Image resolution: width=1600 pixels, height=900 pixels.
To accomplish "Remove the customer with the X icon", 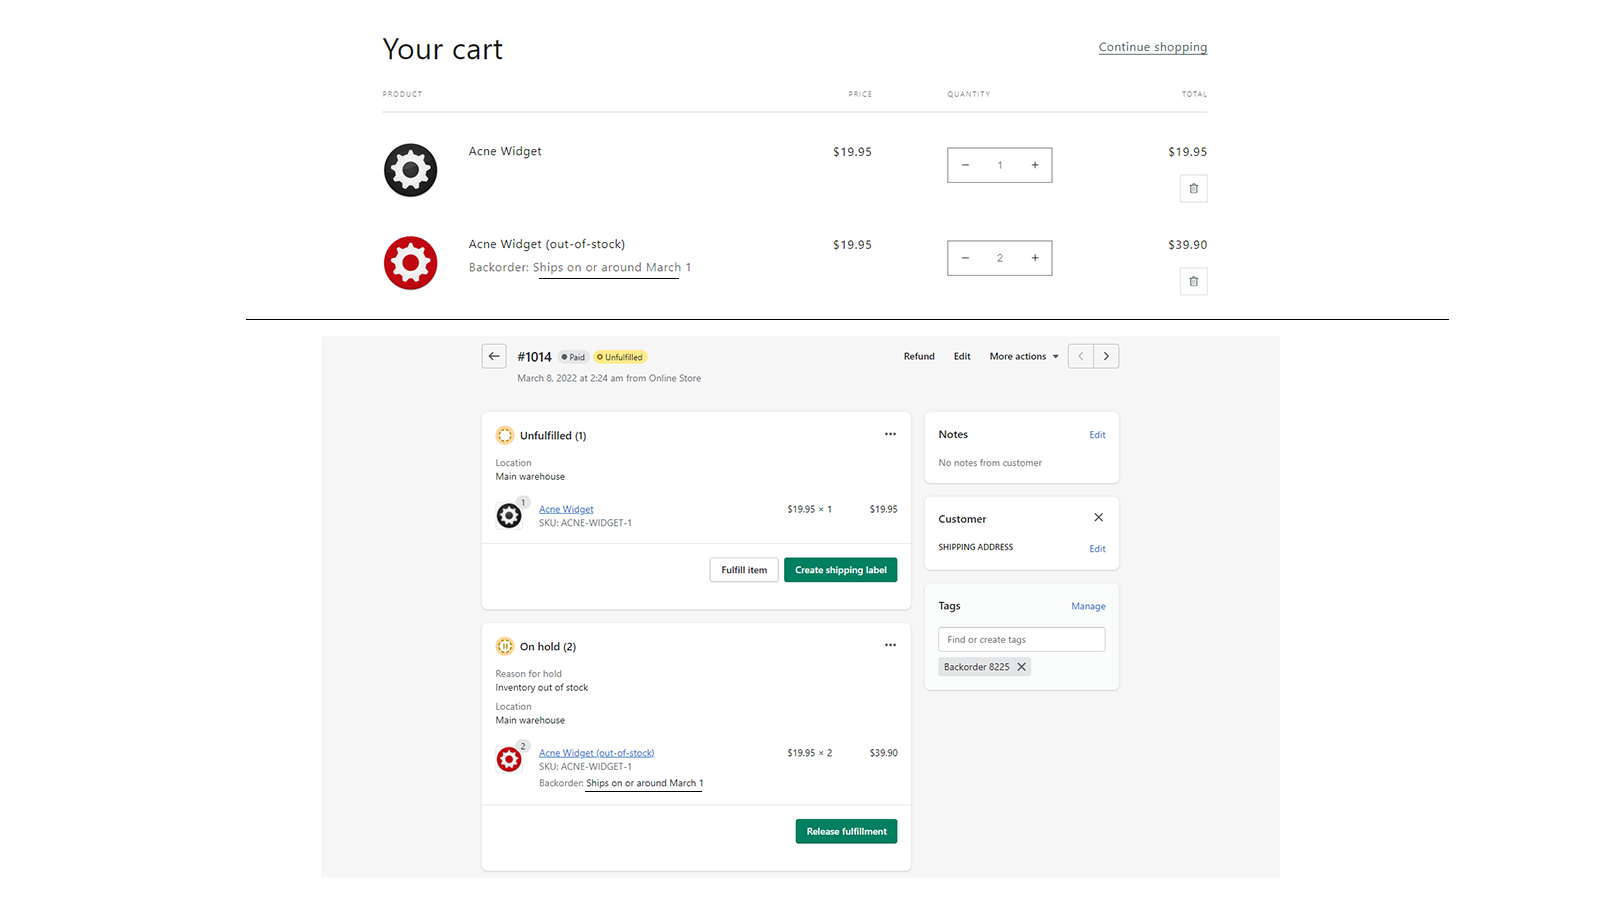I will 1098,517.
